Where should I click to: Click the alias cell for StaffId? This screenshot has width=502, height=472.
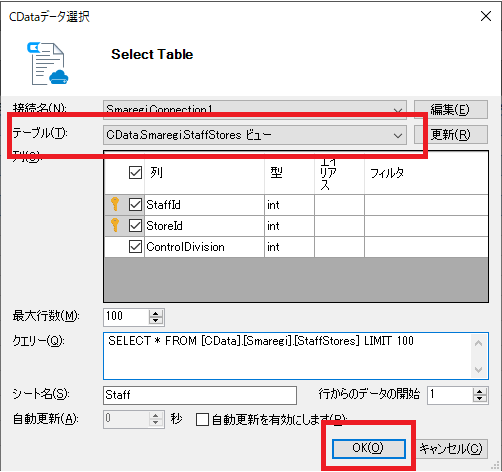[339, 205]
